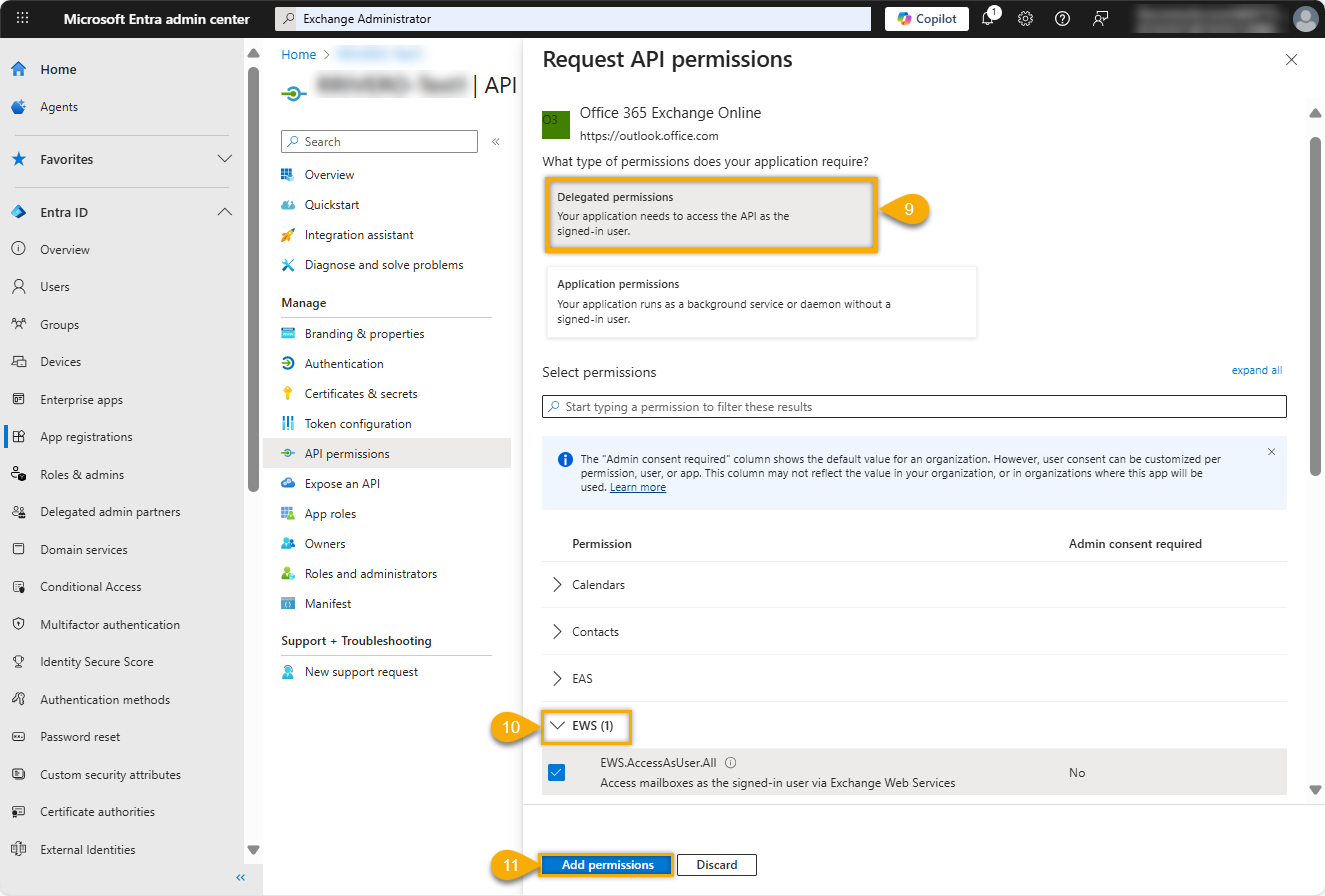Click the permissions panel vertical scrollbar
The height and width of the screenshot is (896, 1325).
[x=1315, y=300]
